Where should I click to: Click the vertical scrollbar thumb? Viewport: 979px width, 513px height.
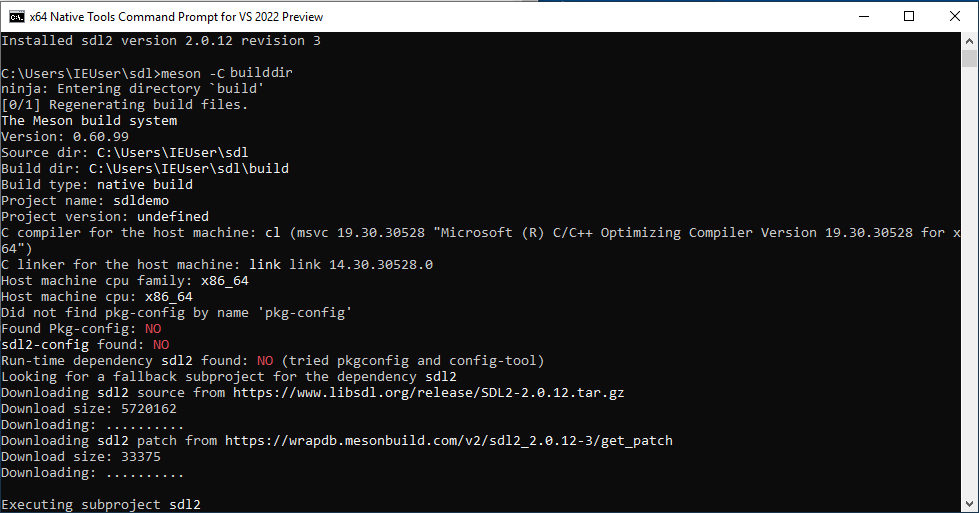[x=969, y=59]
